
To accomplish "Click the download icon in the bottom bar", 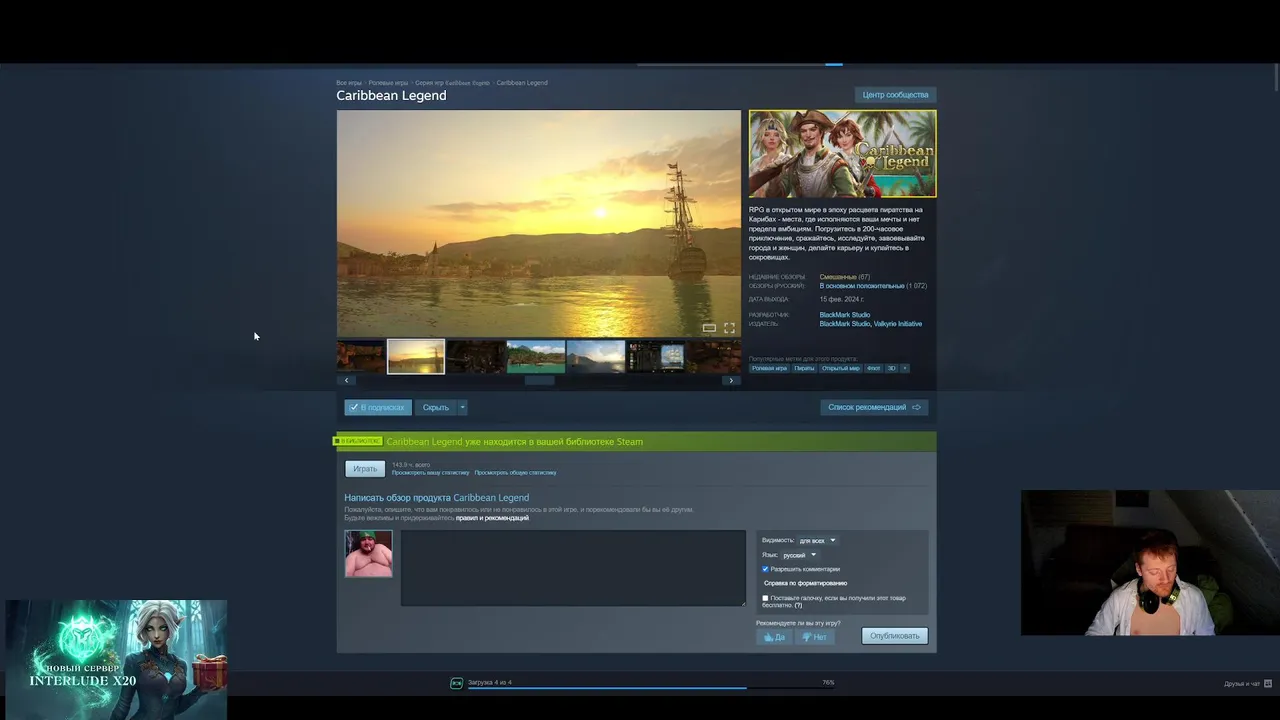I will pos(457,683).
